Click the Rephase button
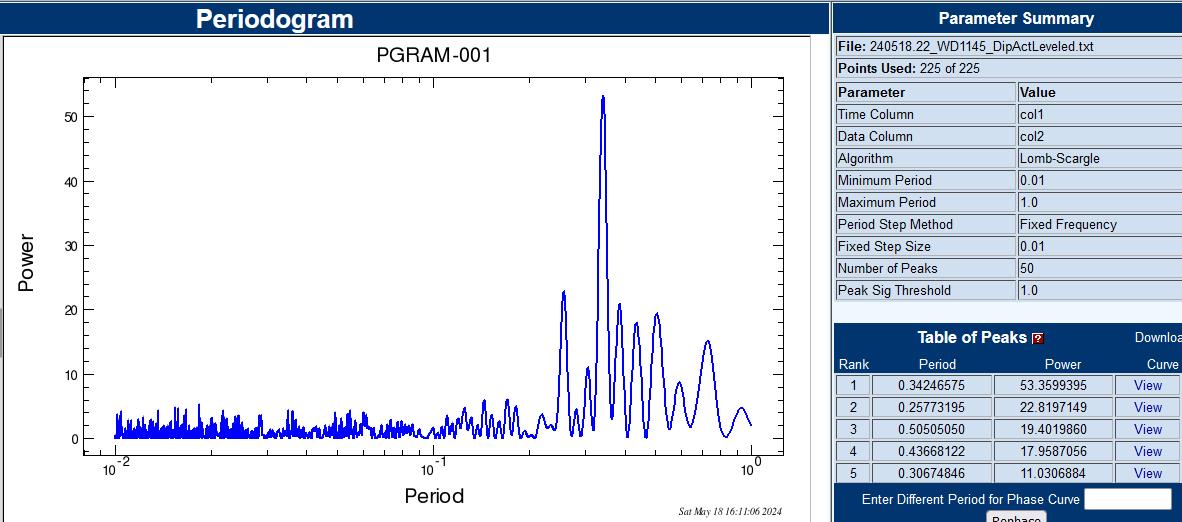 coord(1015,519)
